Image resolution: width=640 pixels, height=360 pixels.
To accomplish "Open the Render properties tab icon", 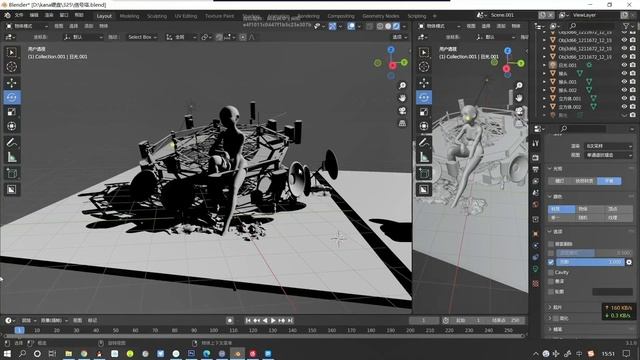I will coord(536,158).
